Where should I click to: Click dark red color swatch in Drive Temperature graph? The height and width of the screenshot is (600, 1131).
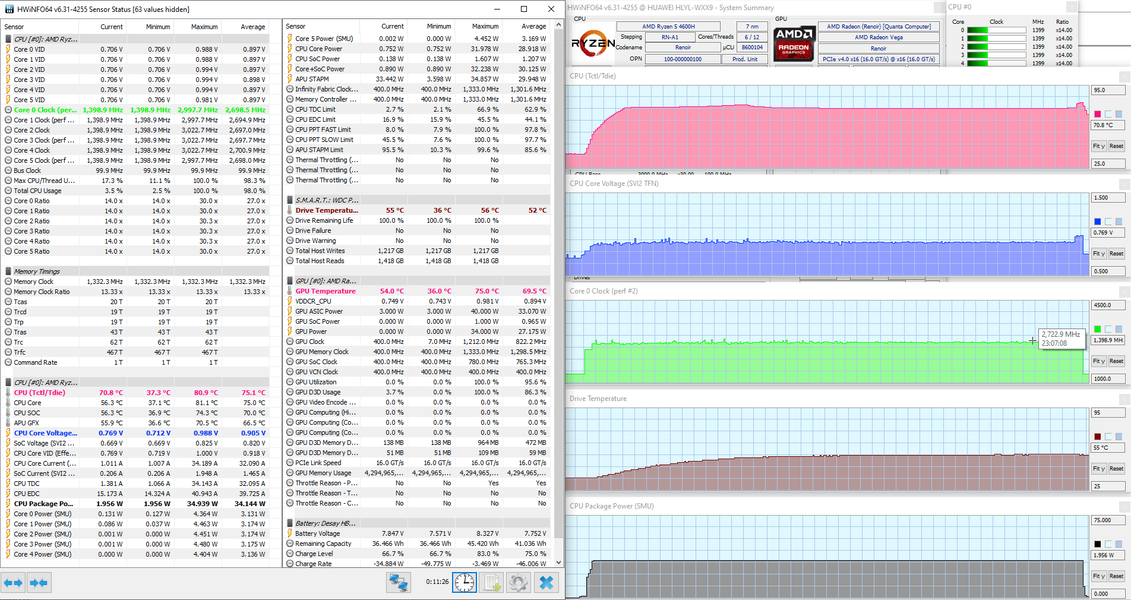click(1098, 436)
